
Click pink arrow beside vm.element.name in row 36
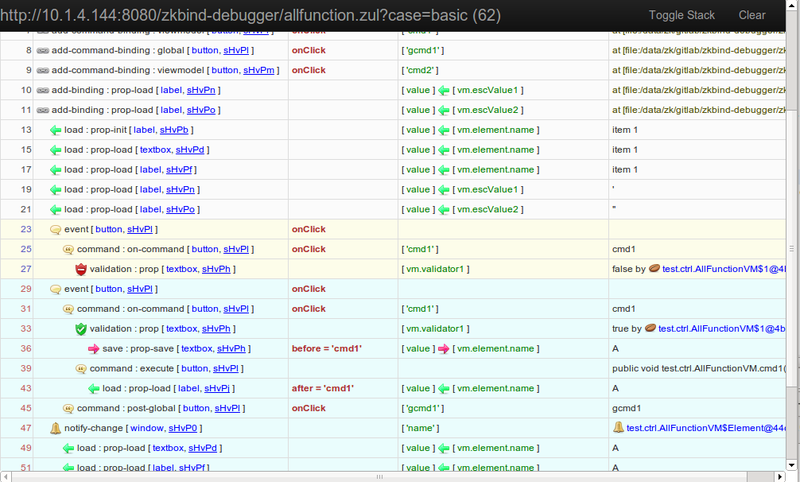point(444,349)
